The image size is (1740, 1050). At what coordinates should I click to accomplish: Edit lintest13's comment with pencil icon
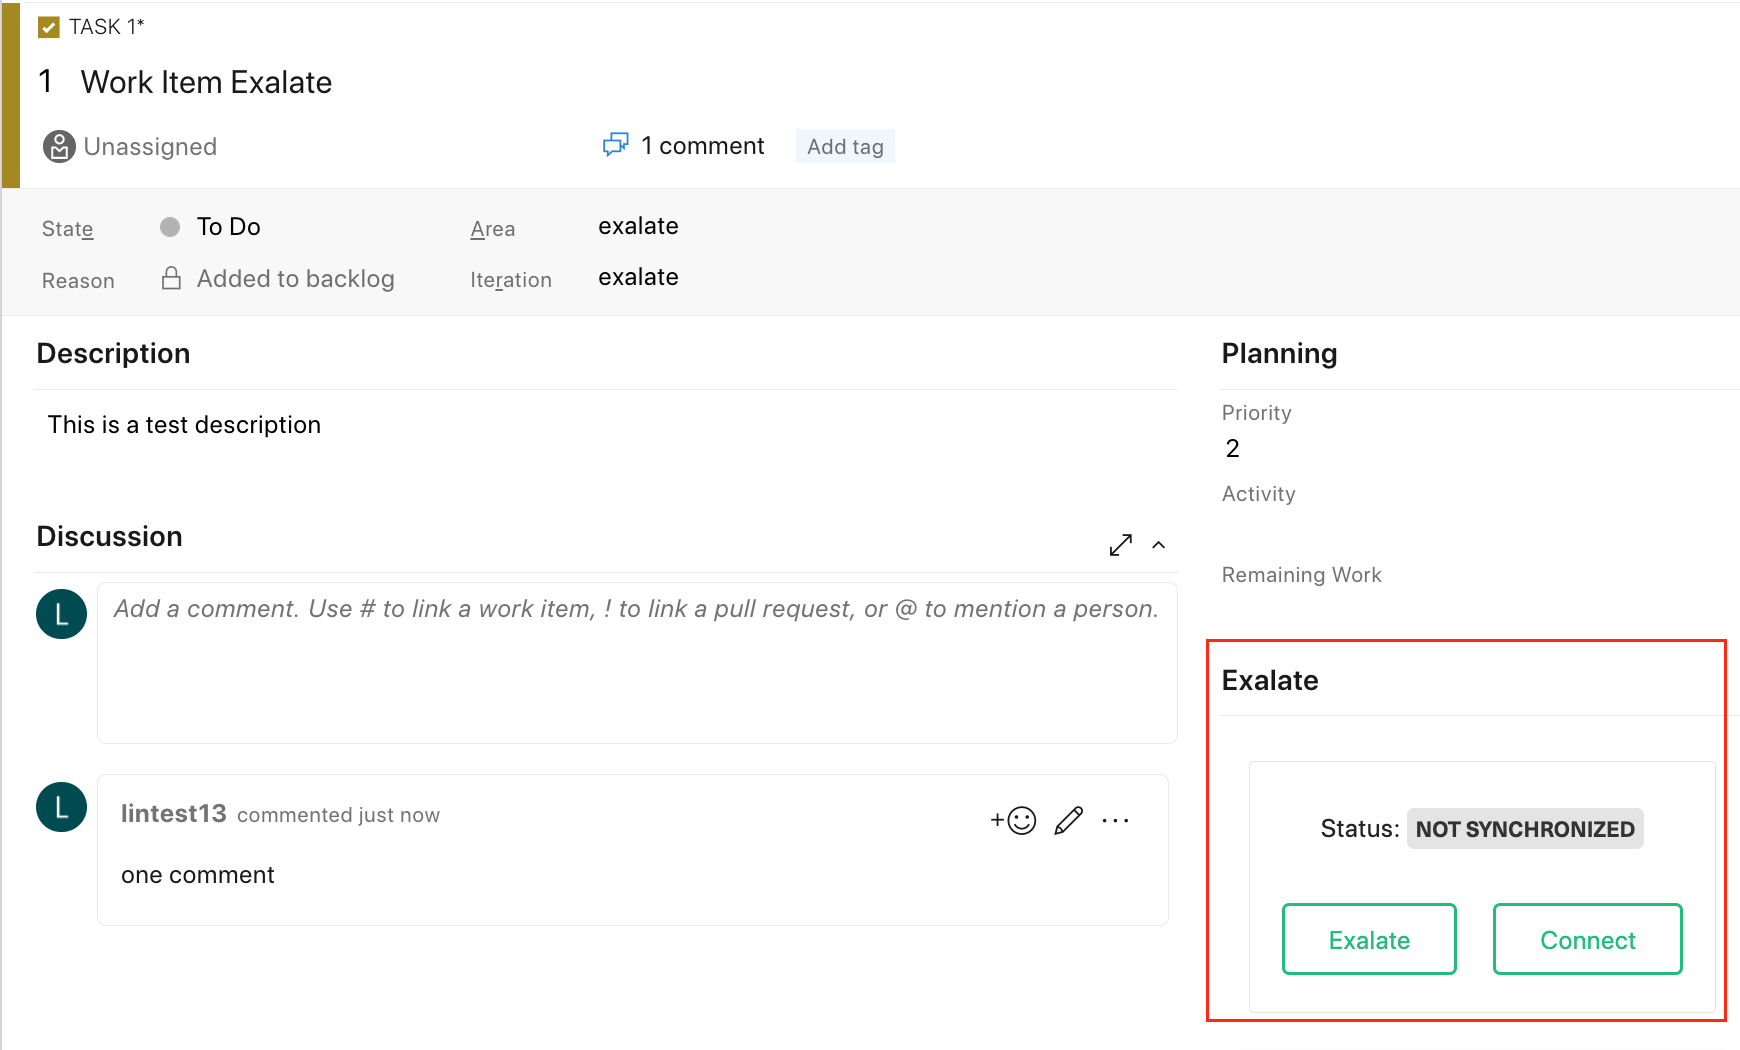coord(1068,820)
